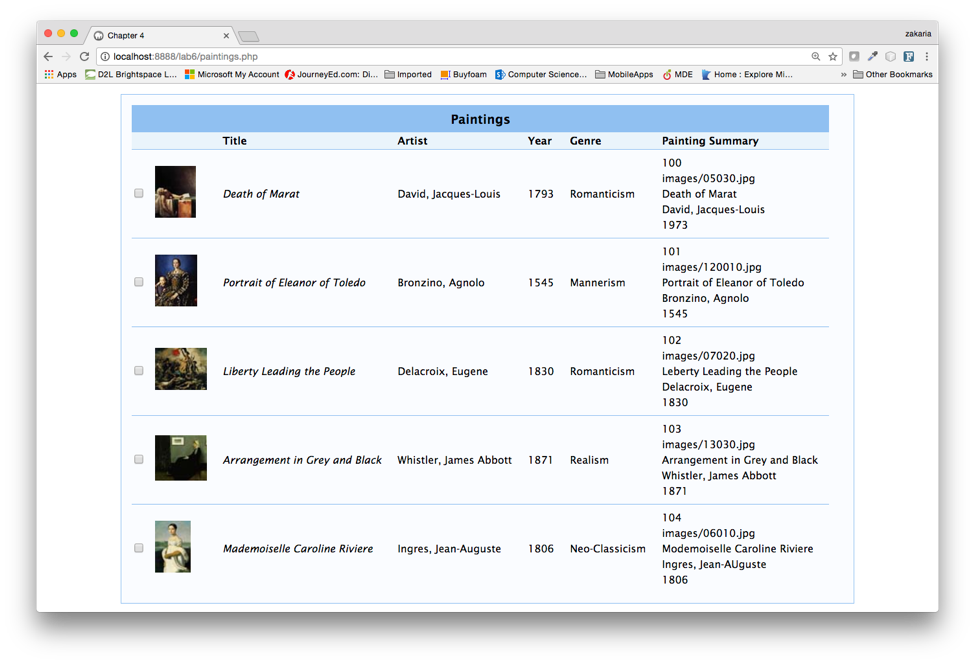Click the forward navigation arrow
Image resolution: width=975 pixels, height=664 pixels.
click(65, 57)
